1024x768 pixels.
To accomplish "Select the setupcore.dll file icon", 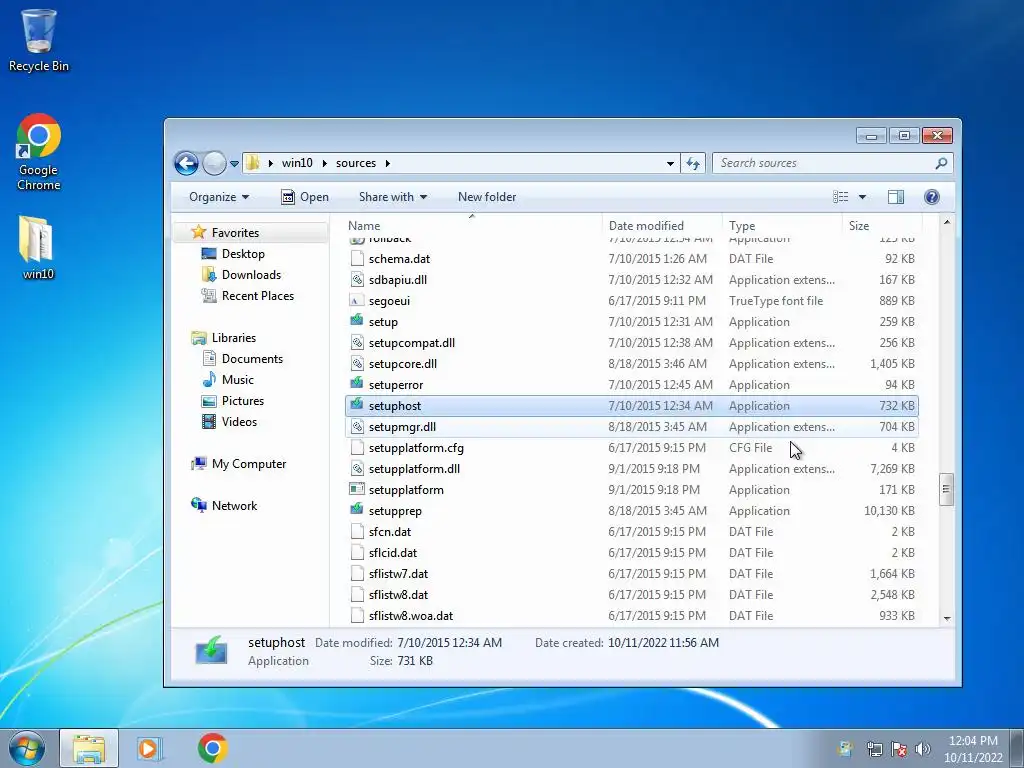I will 357,364.
